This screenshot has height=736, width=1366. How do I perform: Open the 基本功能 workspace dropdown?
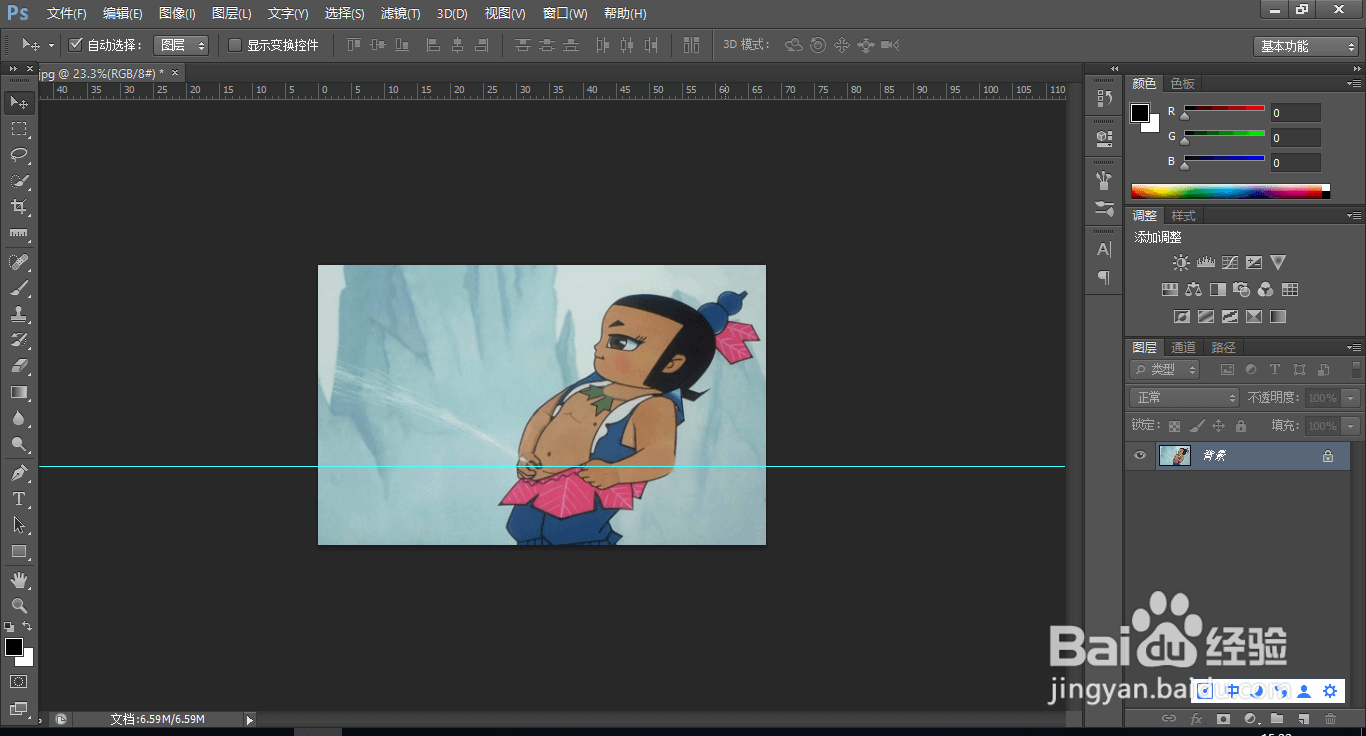click(1306, 46)
